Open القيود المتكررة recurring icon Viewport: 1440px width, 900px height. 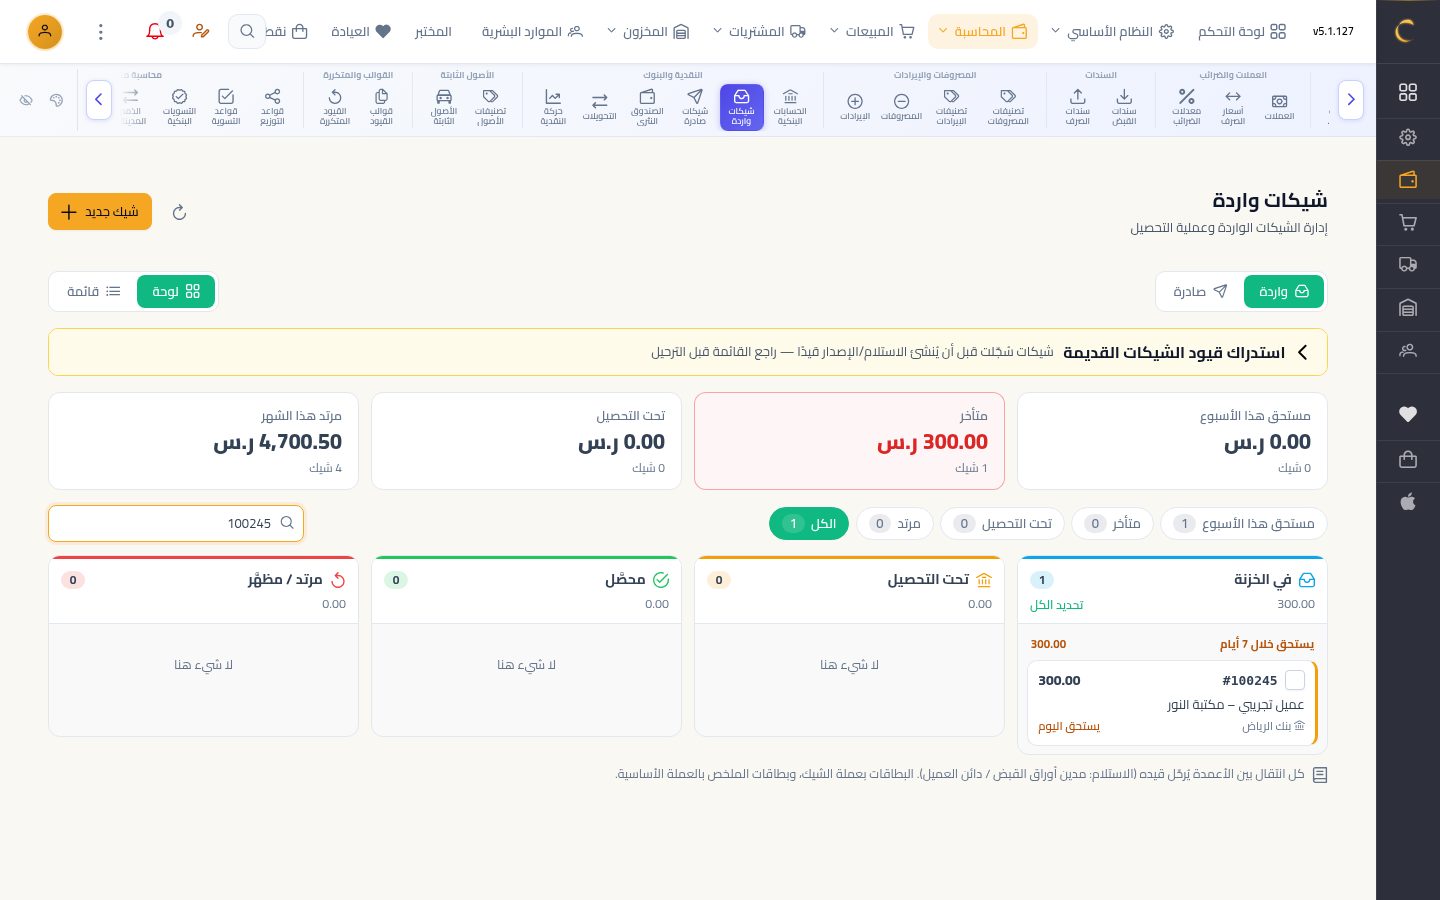click(x=335, y=107)
